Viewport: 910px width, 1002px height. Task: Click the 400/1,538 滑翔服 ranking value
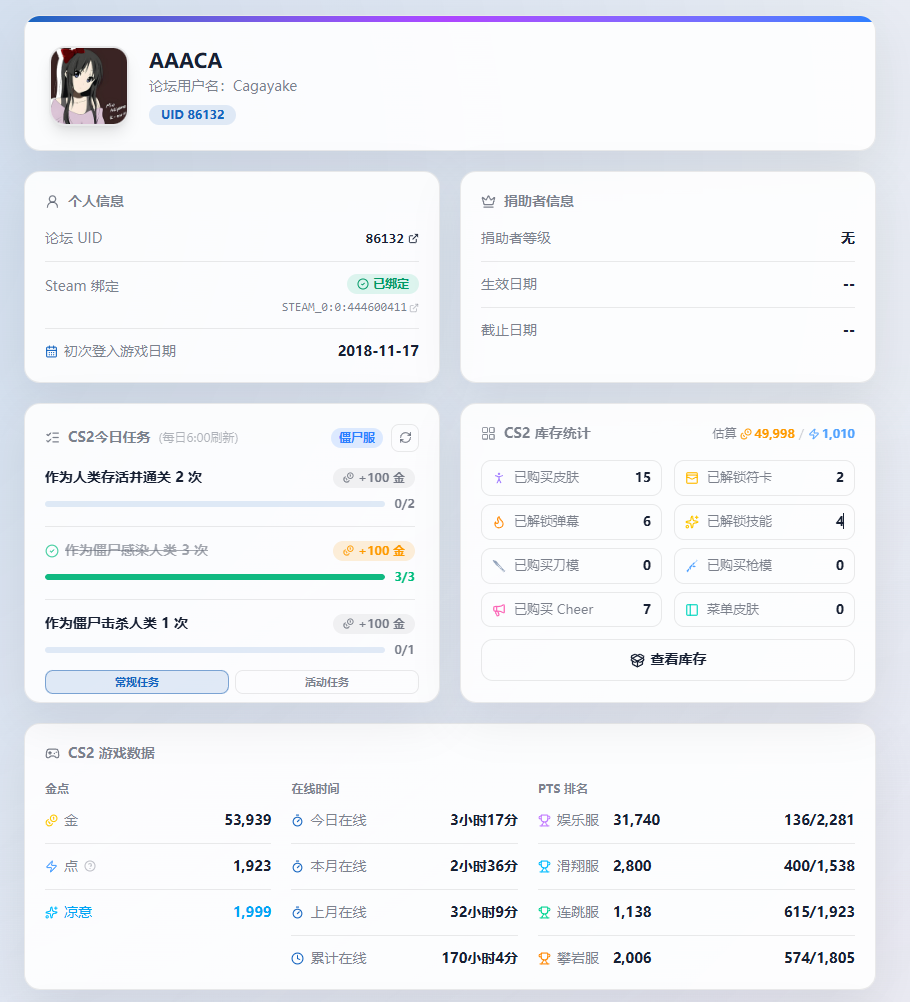click(x=819, y=866)
